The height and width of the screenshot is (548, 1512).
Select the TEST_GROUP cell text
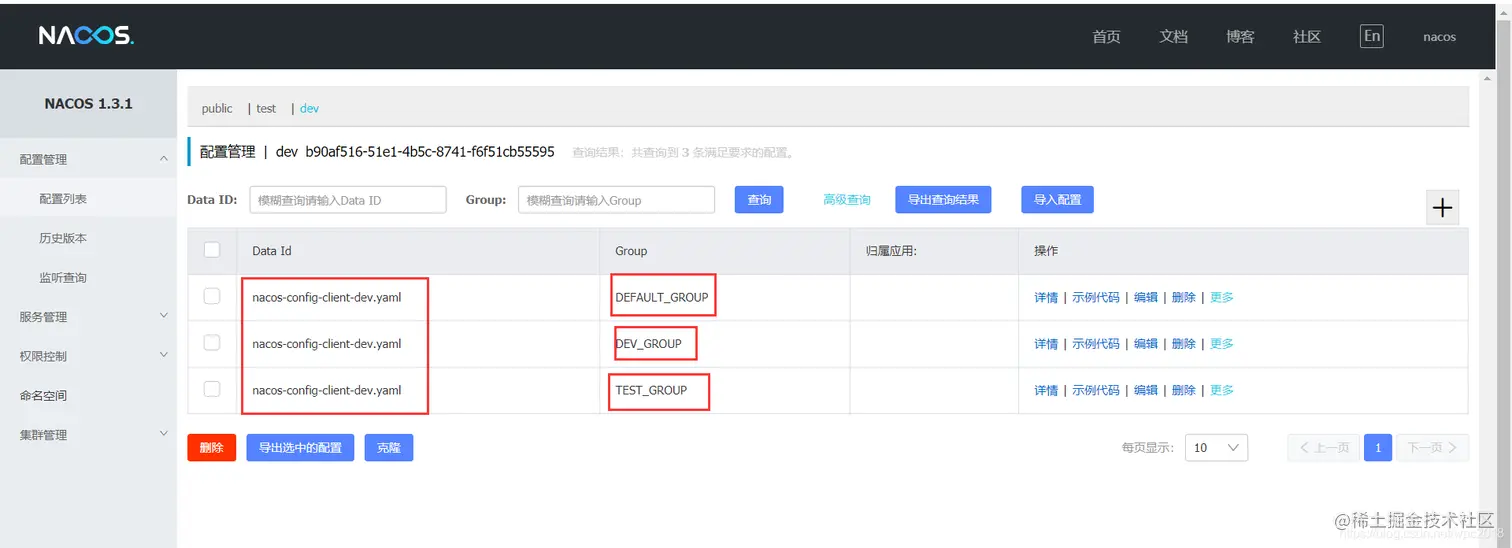[651, 390]
